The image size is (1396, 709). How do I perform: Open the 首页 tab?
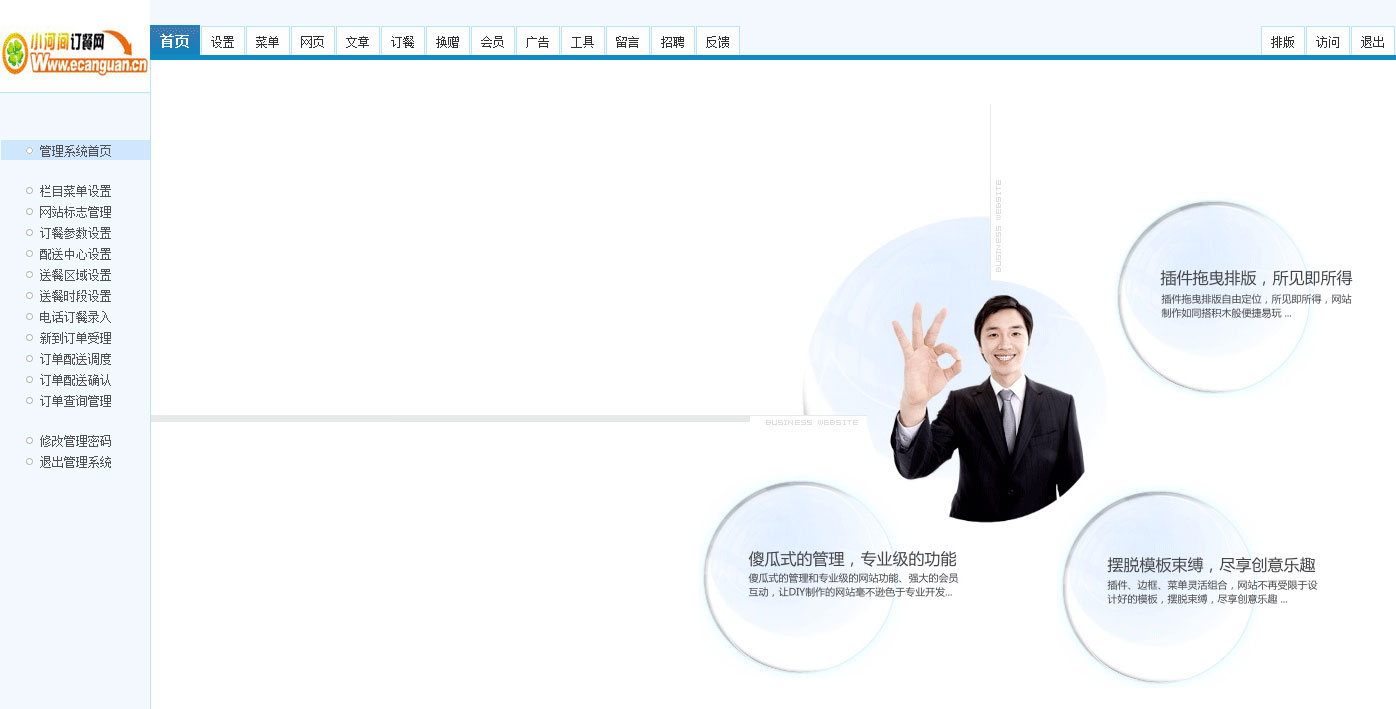[175, 41]
